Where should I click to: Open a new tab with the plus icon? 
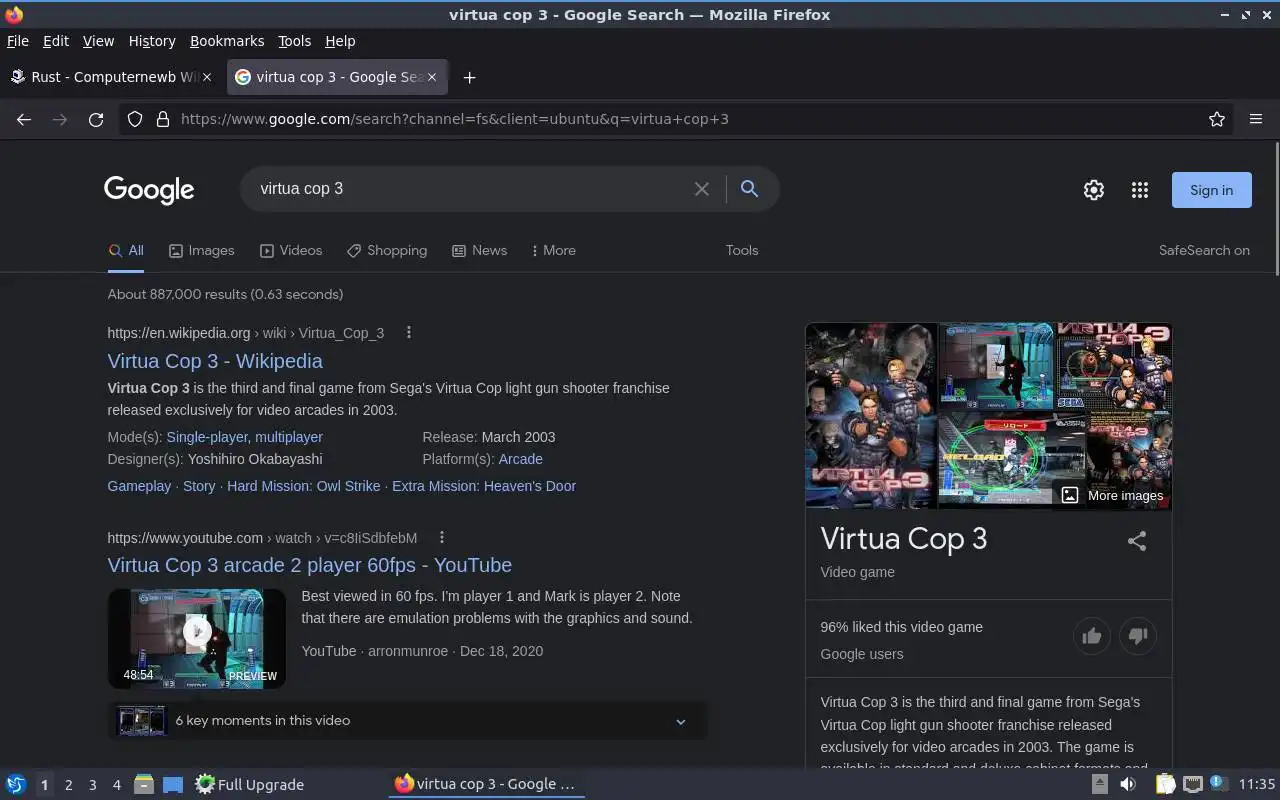pos(469,77)
